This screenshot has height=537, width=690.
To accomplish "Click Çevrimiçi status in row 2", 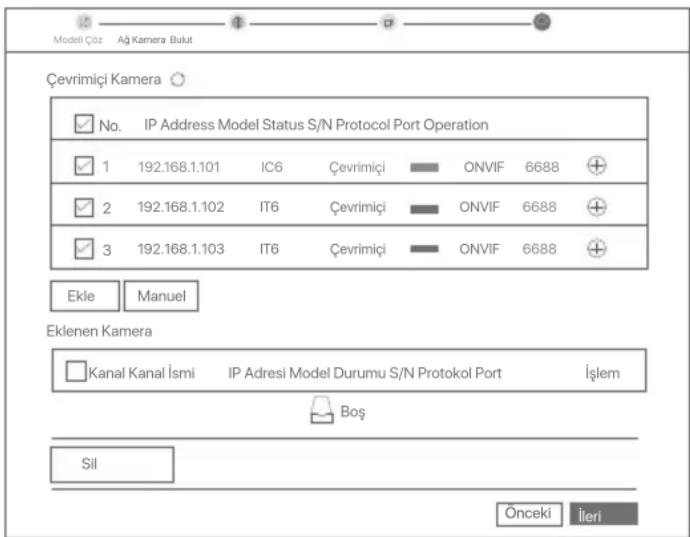I will coord(357,207).
